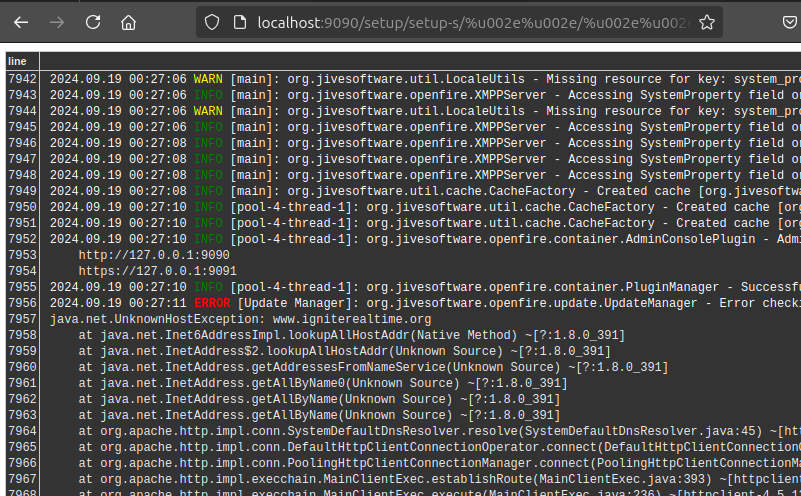
Task: Go to the browser Home page
Action: [129, 22]
